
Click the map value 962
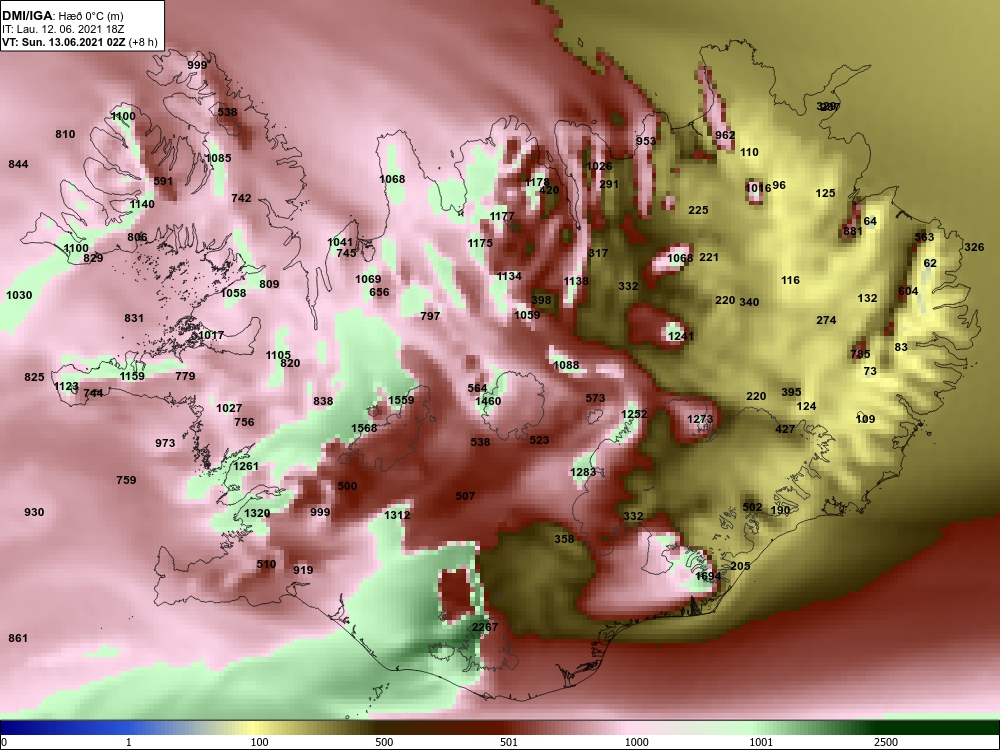724,135
